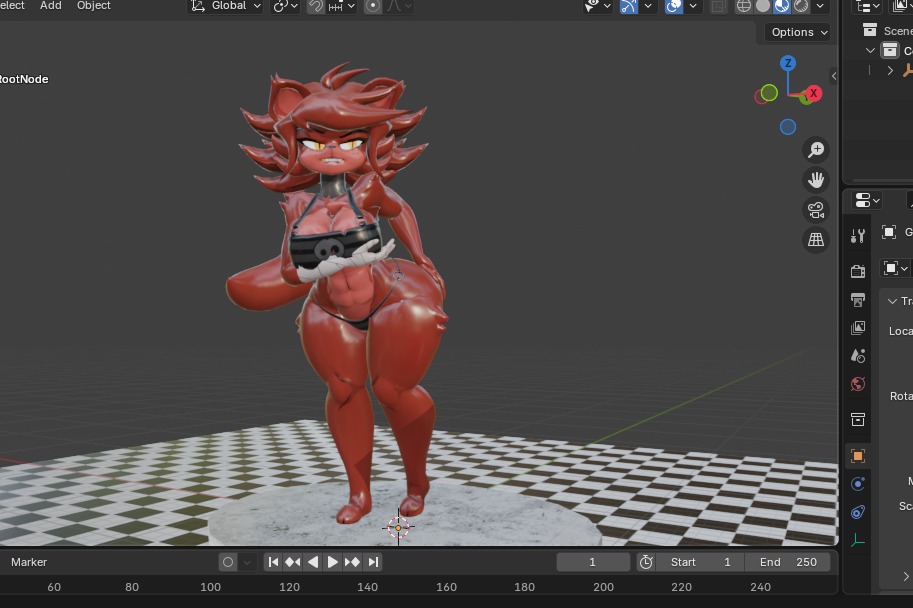913x608 pixels.
Task: Open the overlays settings dropdown
Action: click(x=693, y=6)
